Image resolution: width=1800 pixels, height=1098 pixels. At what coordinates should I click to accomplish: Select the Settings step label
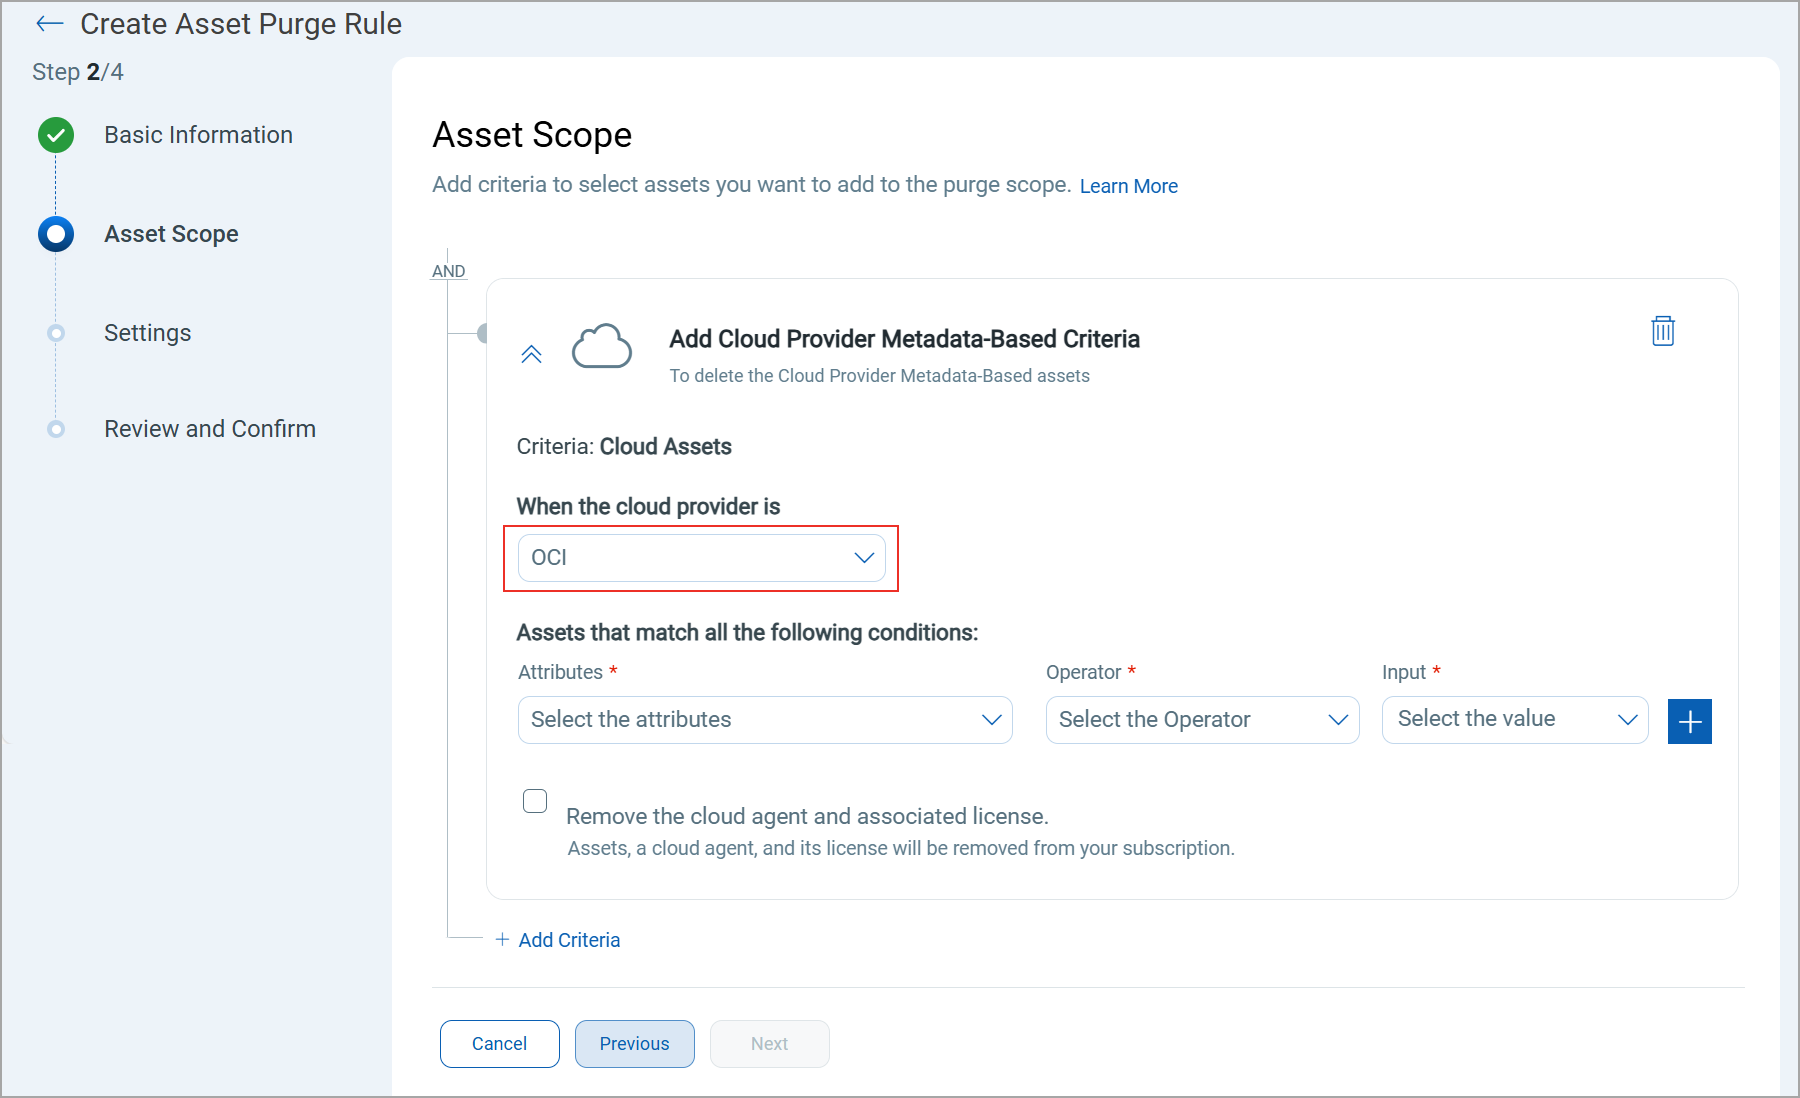(147, 333)
